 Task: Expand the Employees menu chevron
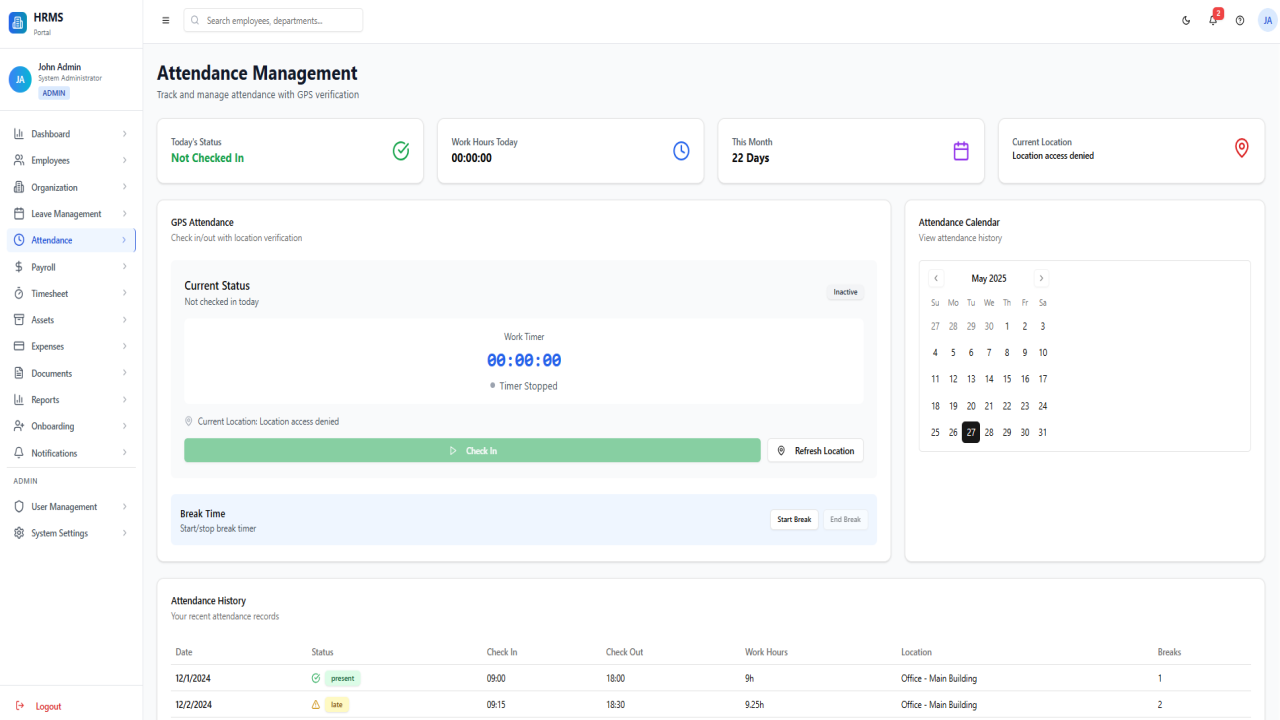124,160
